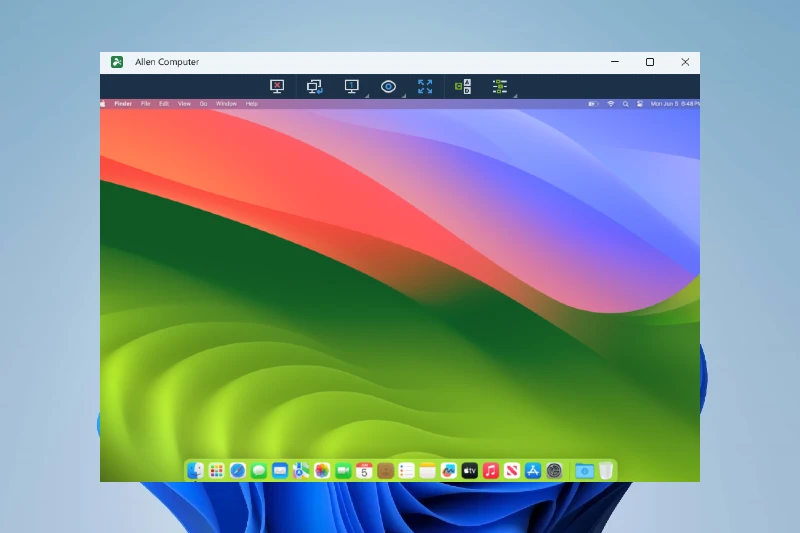Launch Maps from the Dock
The image size is (800, 533).
(301, 471)
